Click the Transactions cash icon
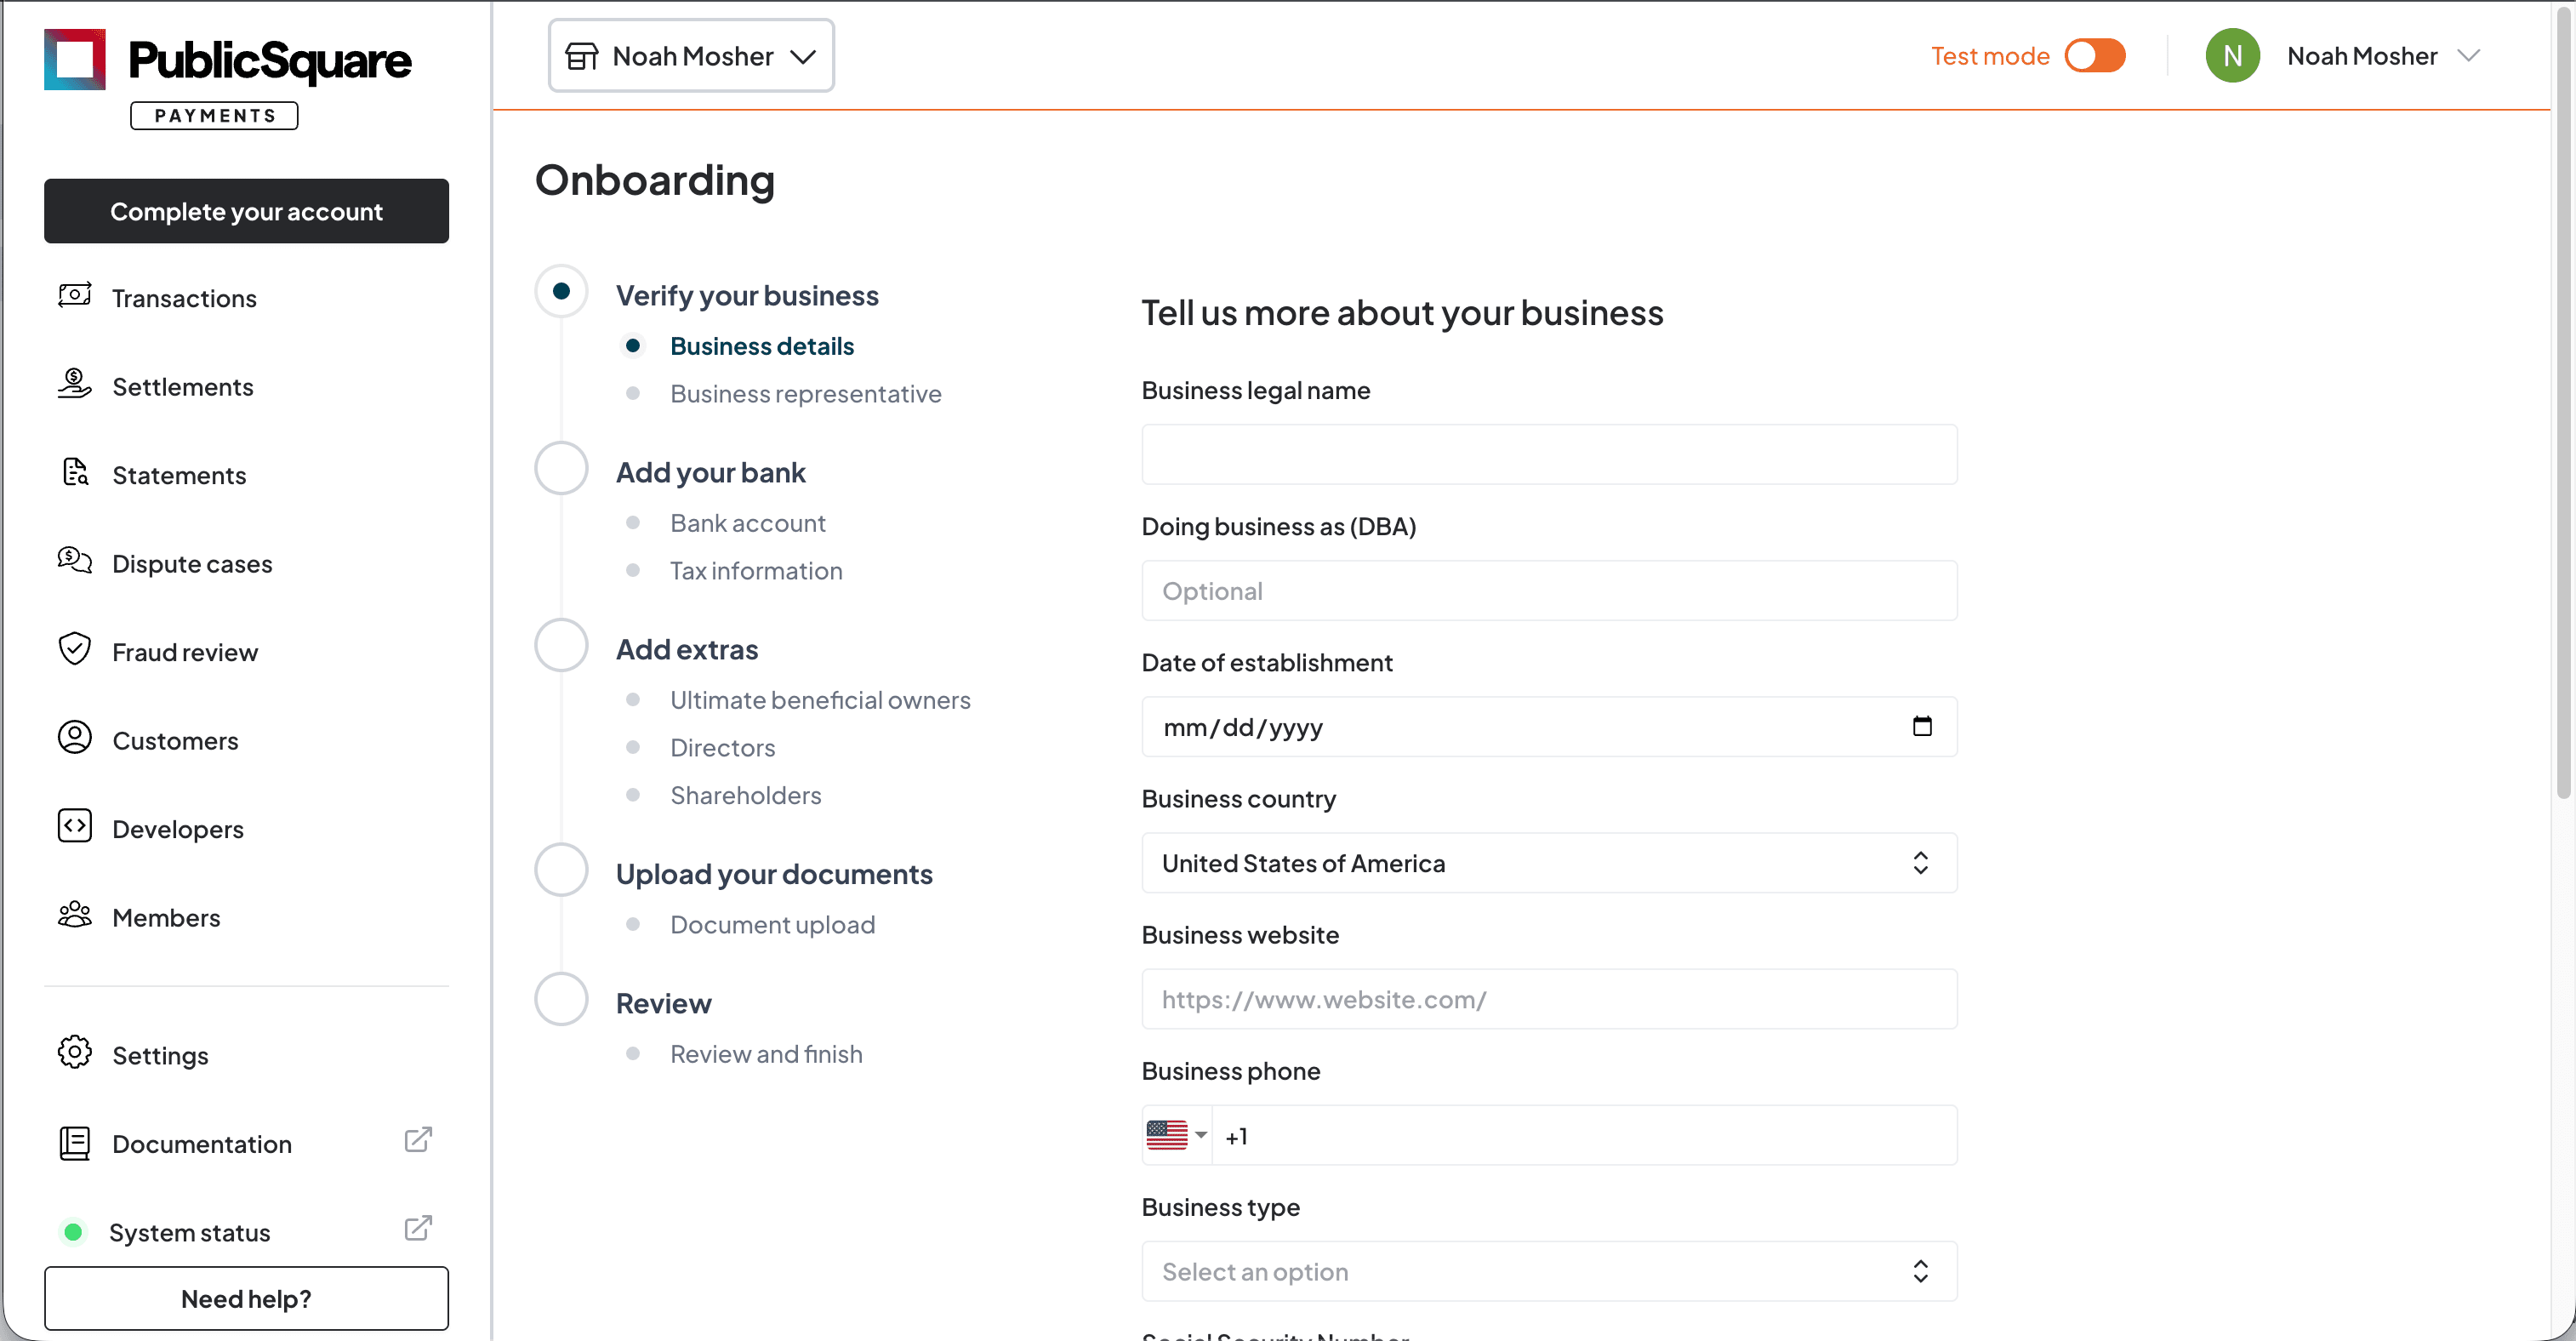This screenshot has height=1341, width=2576. coord(75,296)
